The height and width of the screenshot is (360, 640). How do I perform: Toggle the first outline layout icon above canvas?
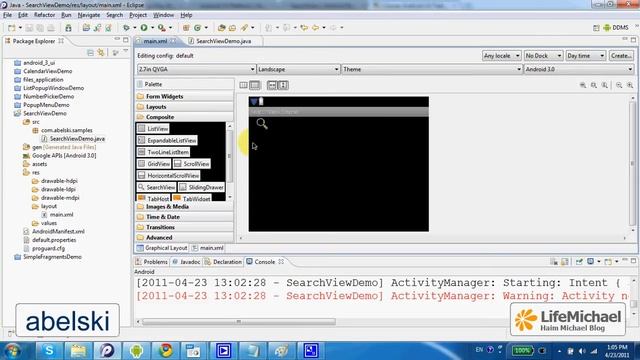(x=244, y=85)
